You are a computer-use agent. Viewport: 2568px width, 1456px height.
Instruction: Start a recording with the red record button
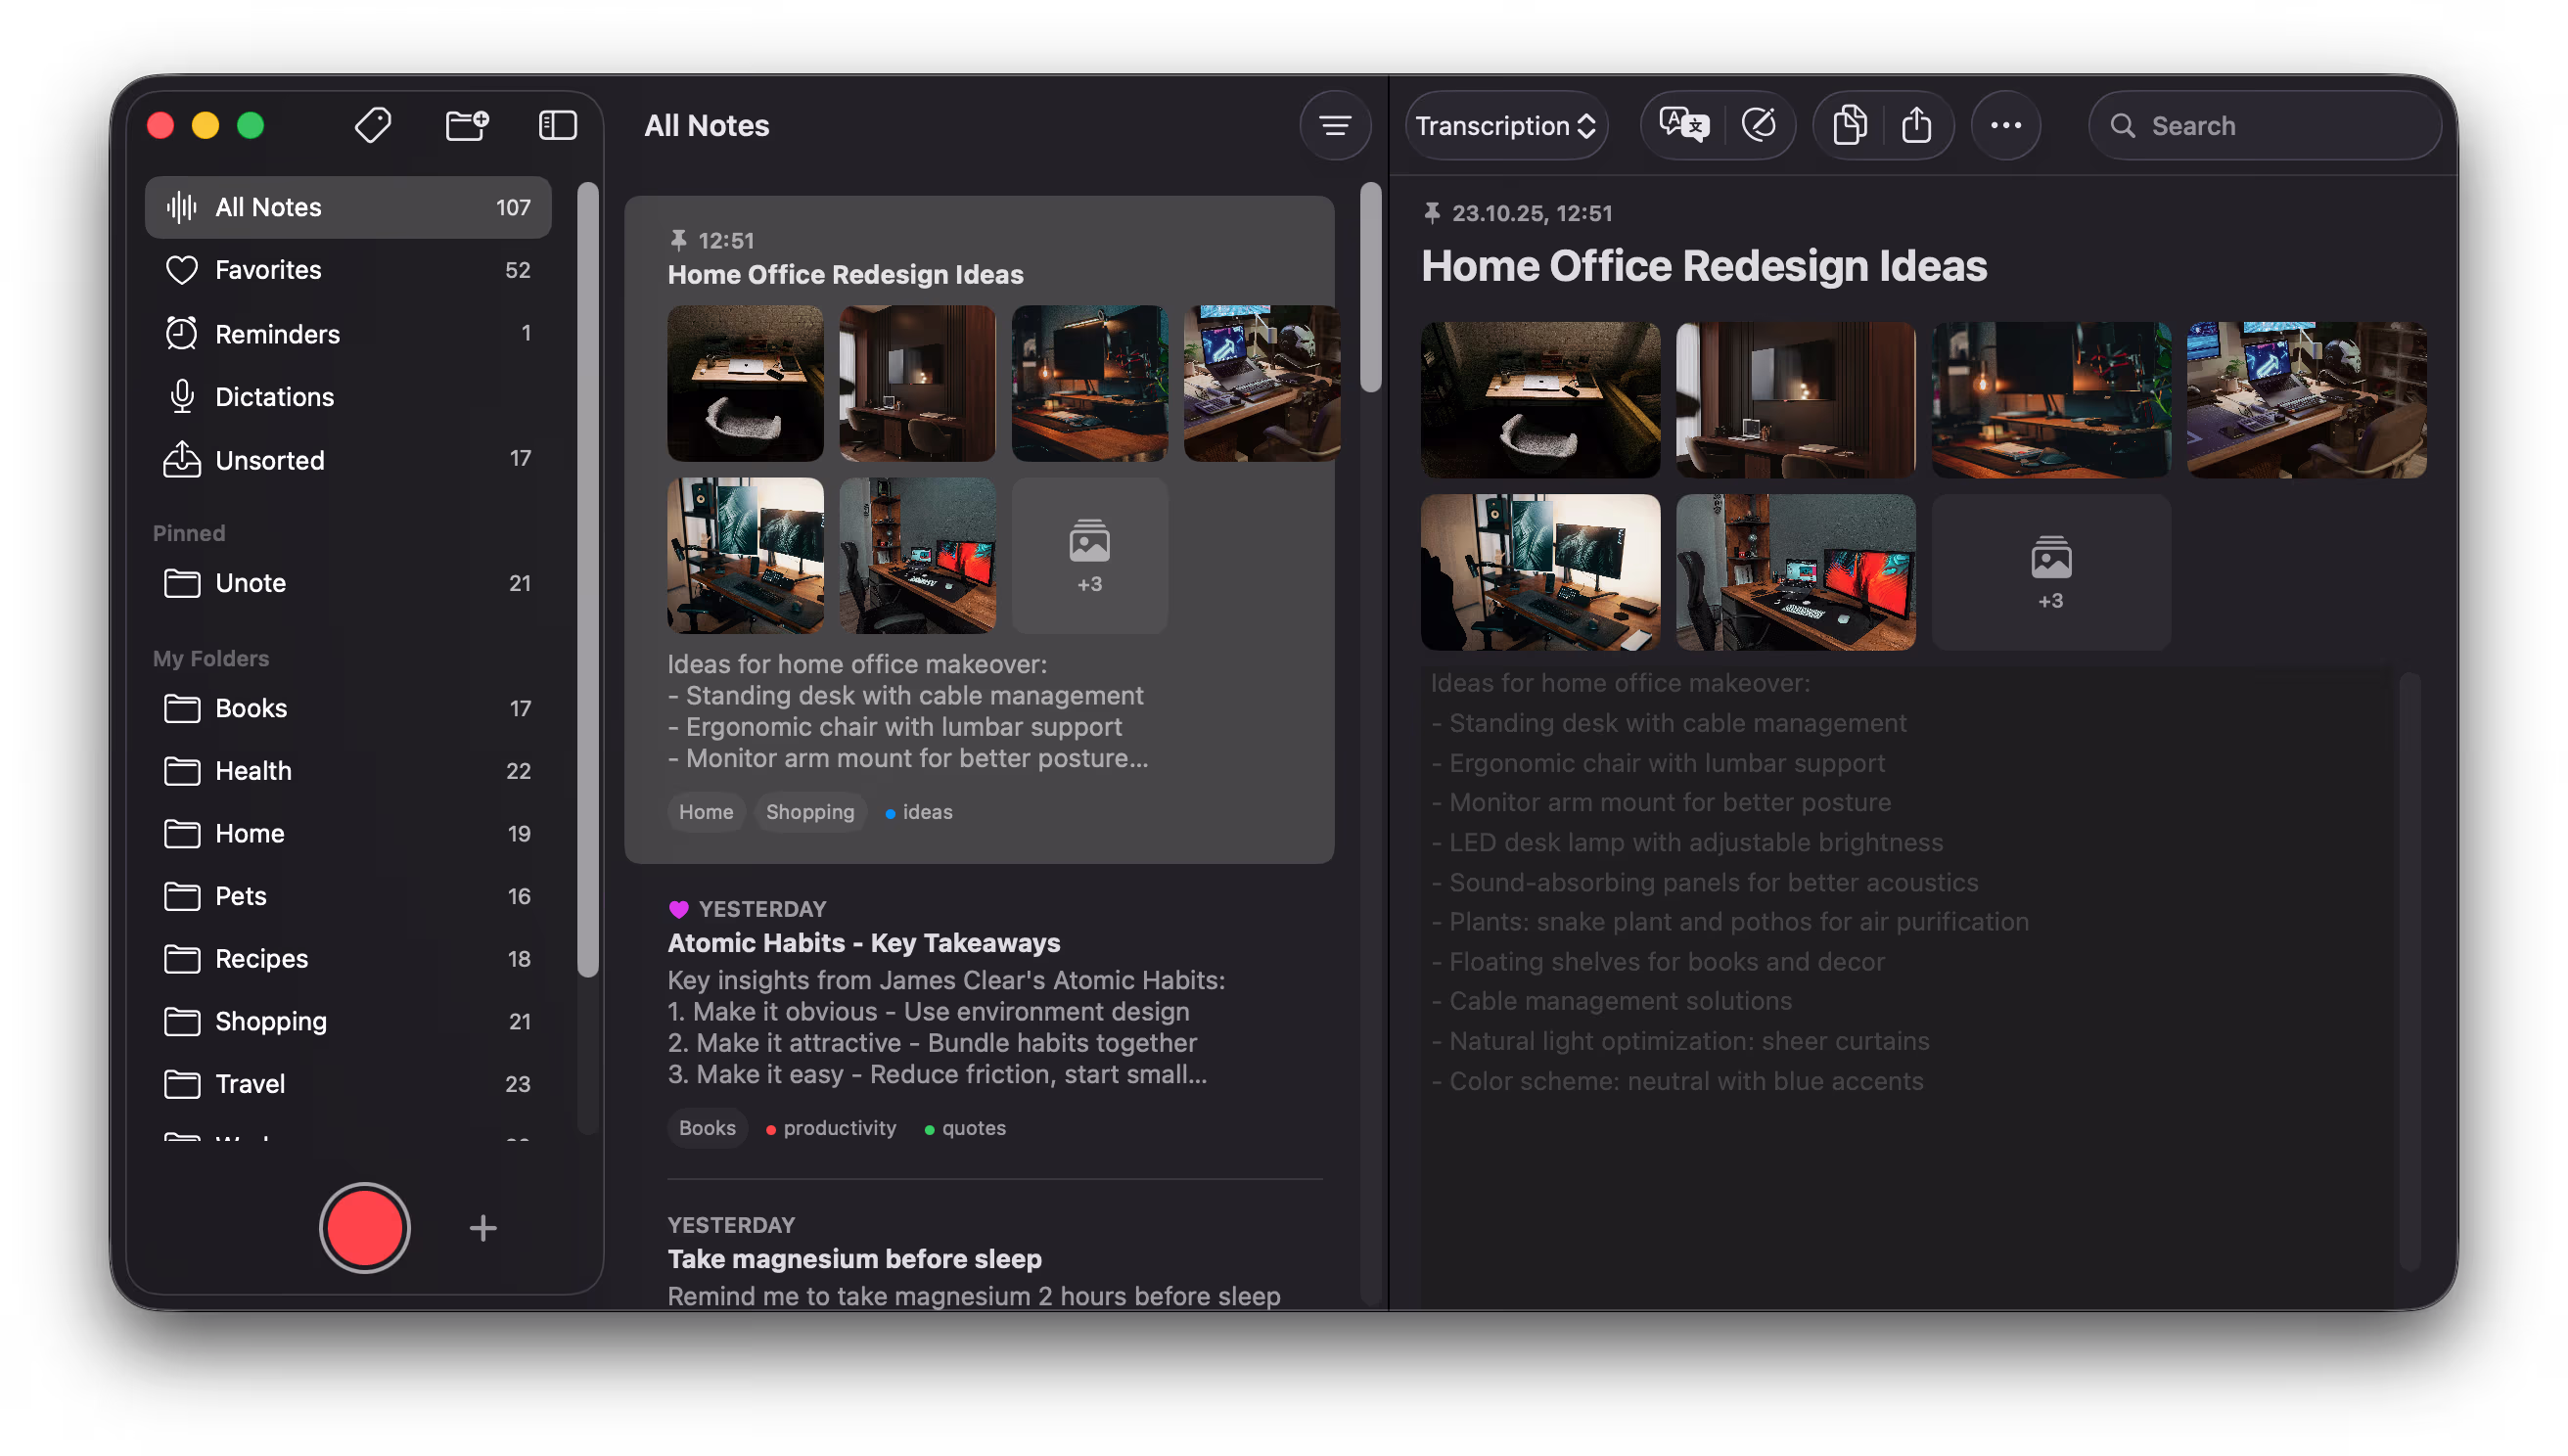click(365, 1227)
